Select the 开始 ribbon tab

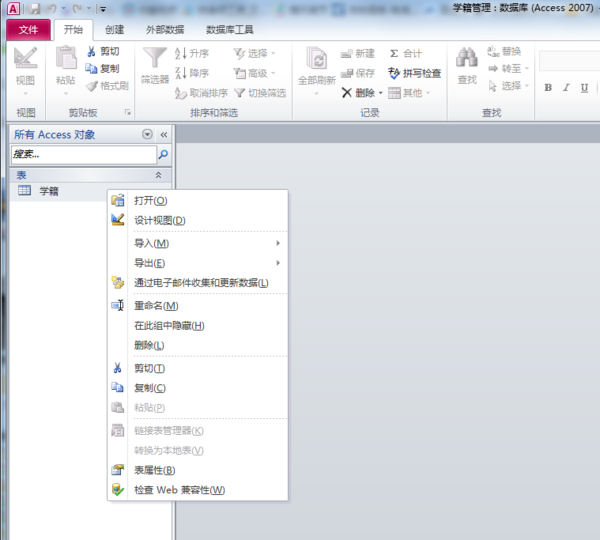[x=73, y=30]
